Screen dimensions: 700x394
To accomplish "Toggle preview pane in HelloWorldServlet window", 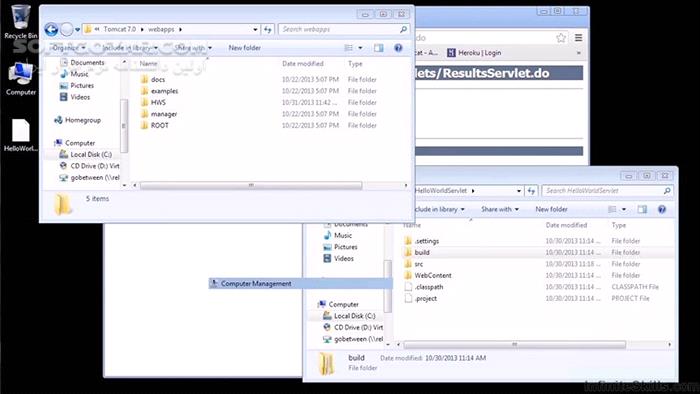I will 642,209.
